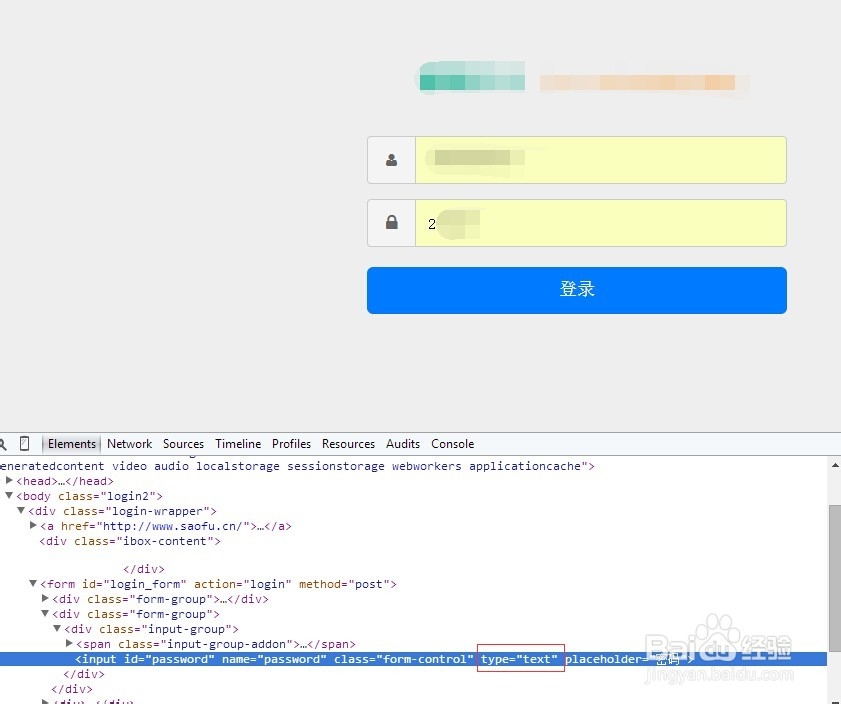Click the DevTools scrollbar up arrow

coord(835,465)
